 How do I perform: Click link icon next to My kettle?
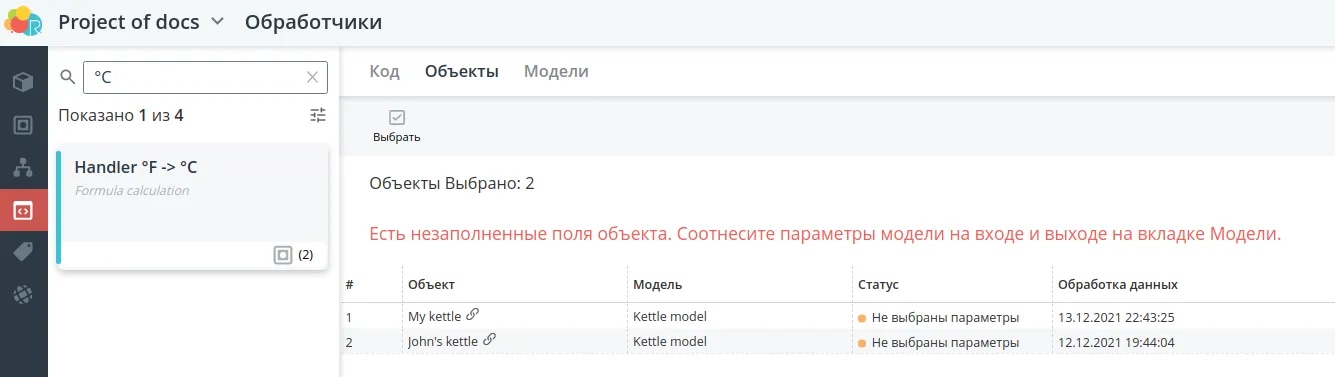click(473, 315)
